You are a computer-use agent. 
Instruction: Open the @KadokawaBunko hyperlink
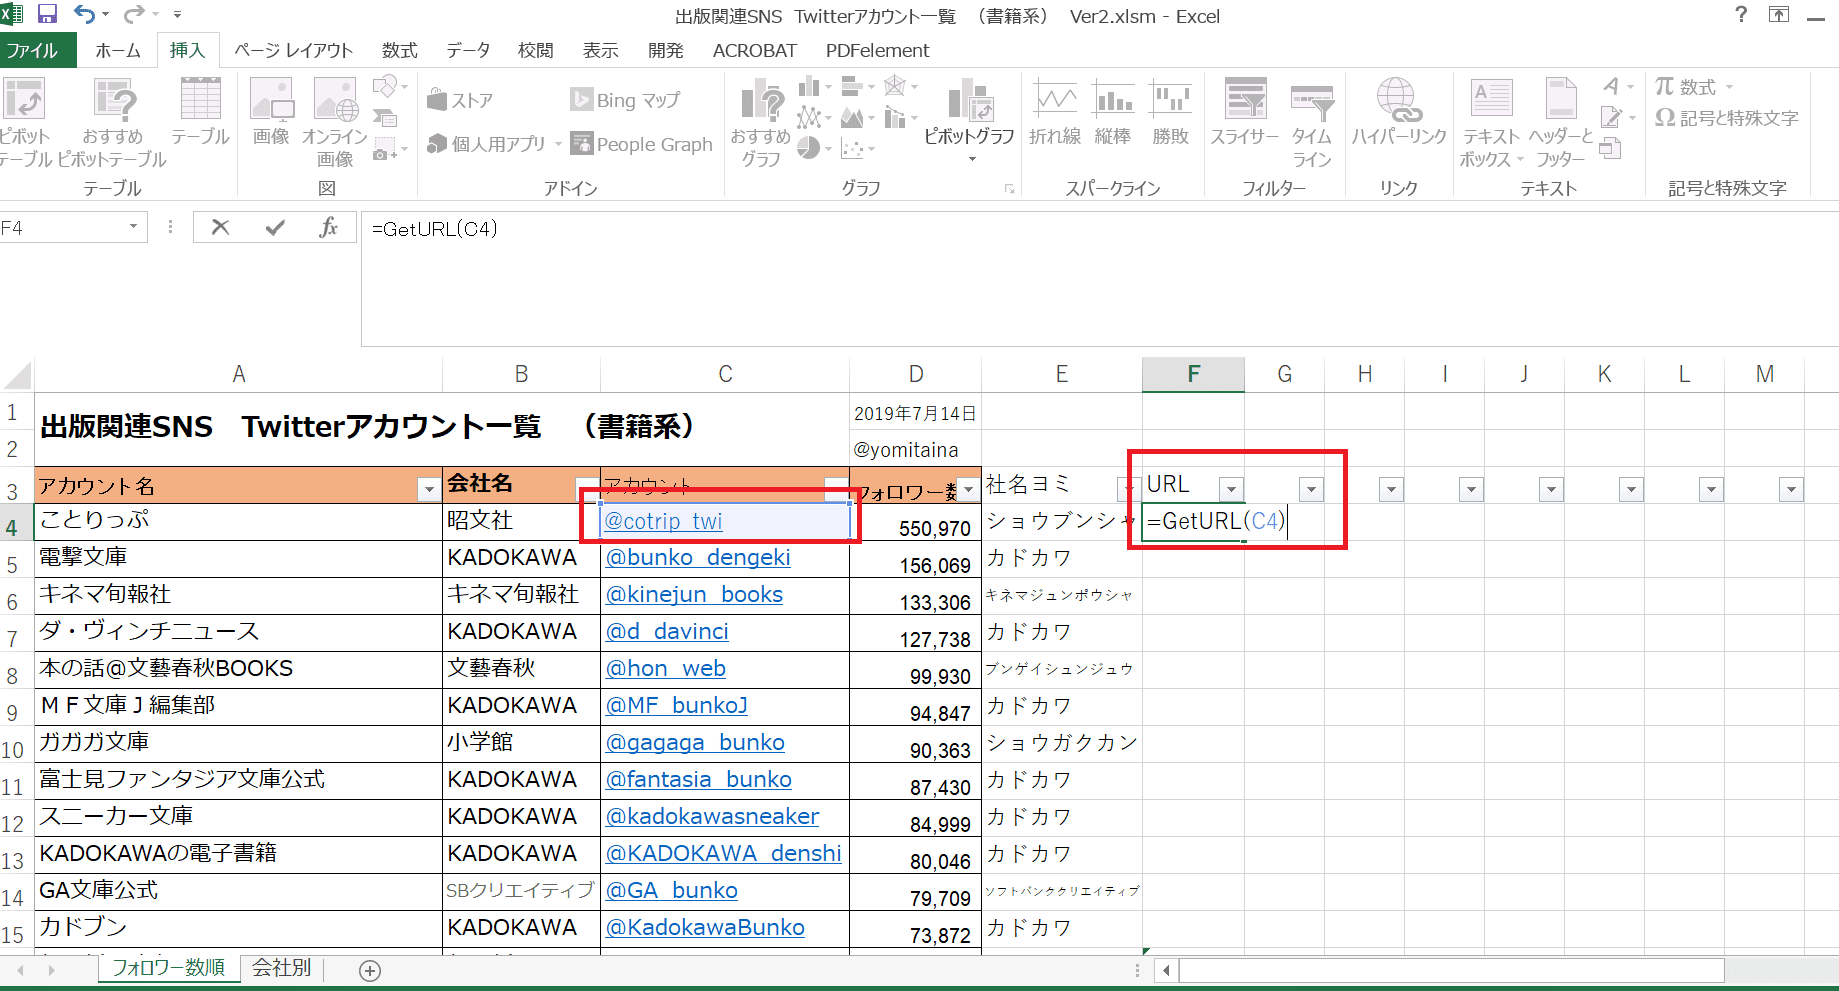coord(705,928)
